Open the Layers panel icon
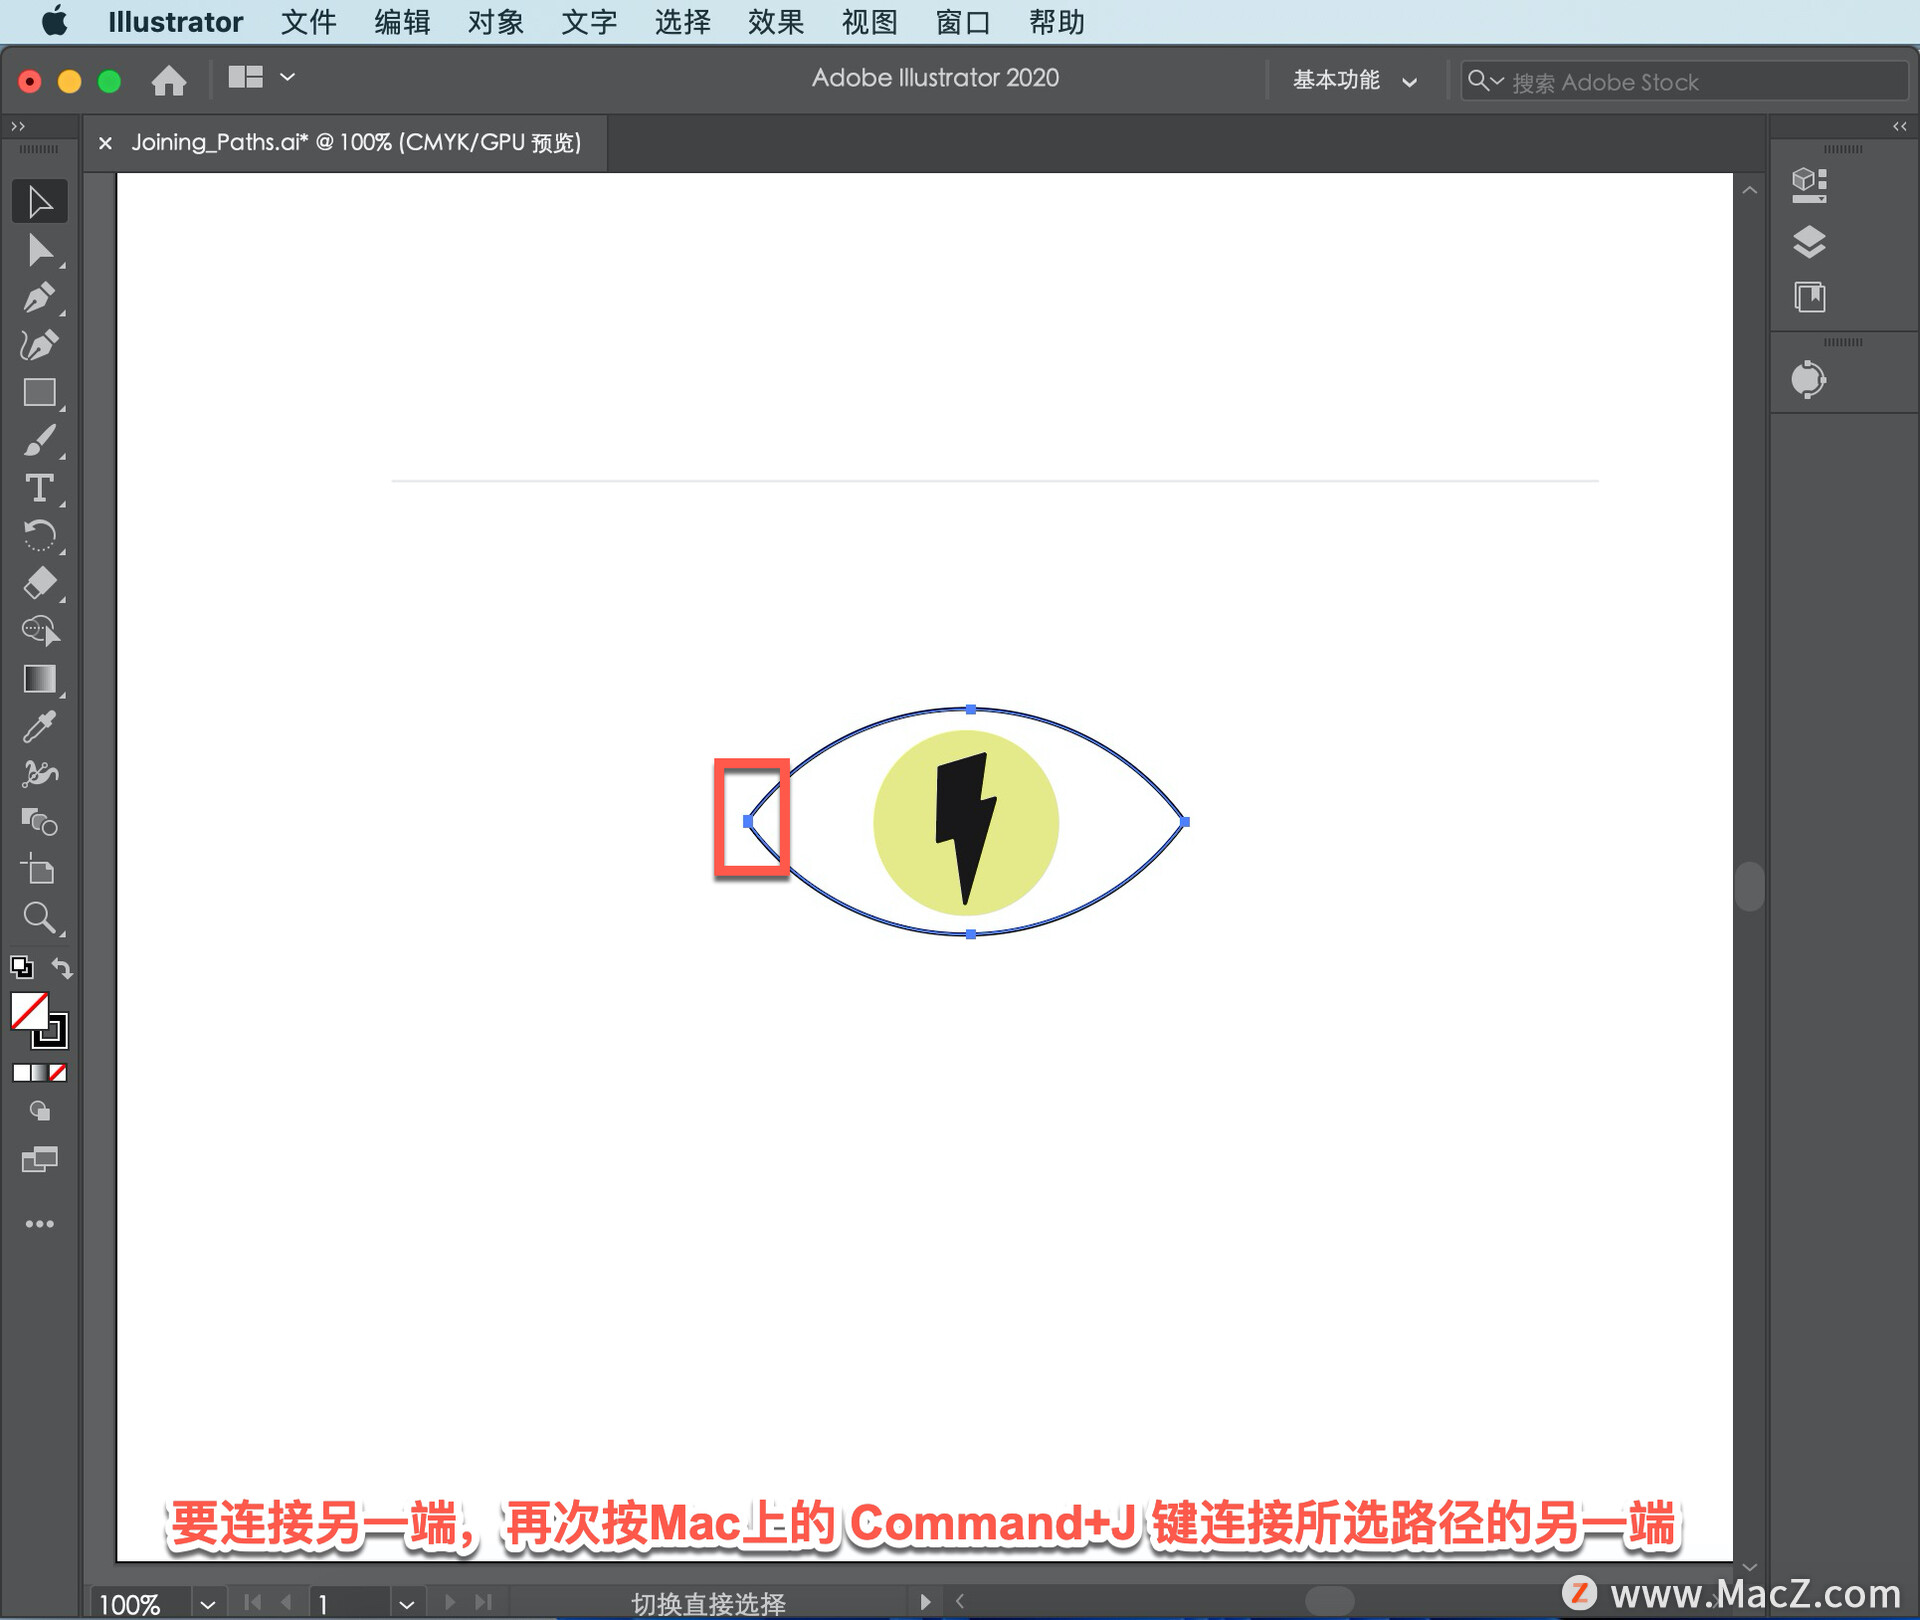This screenshot has width=1920, height=1620. point(1809,242)
